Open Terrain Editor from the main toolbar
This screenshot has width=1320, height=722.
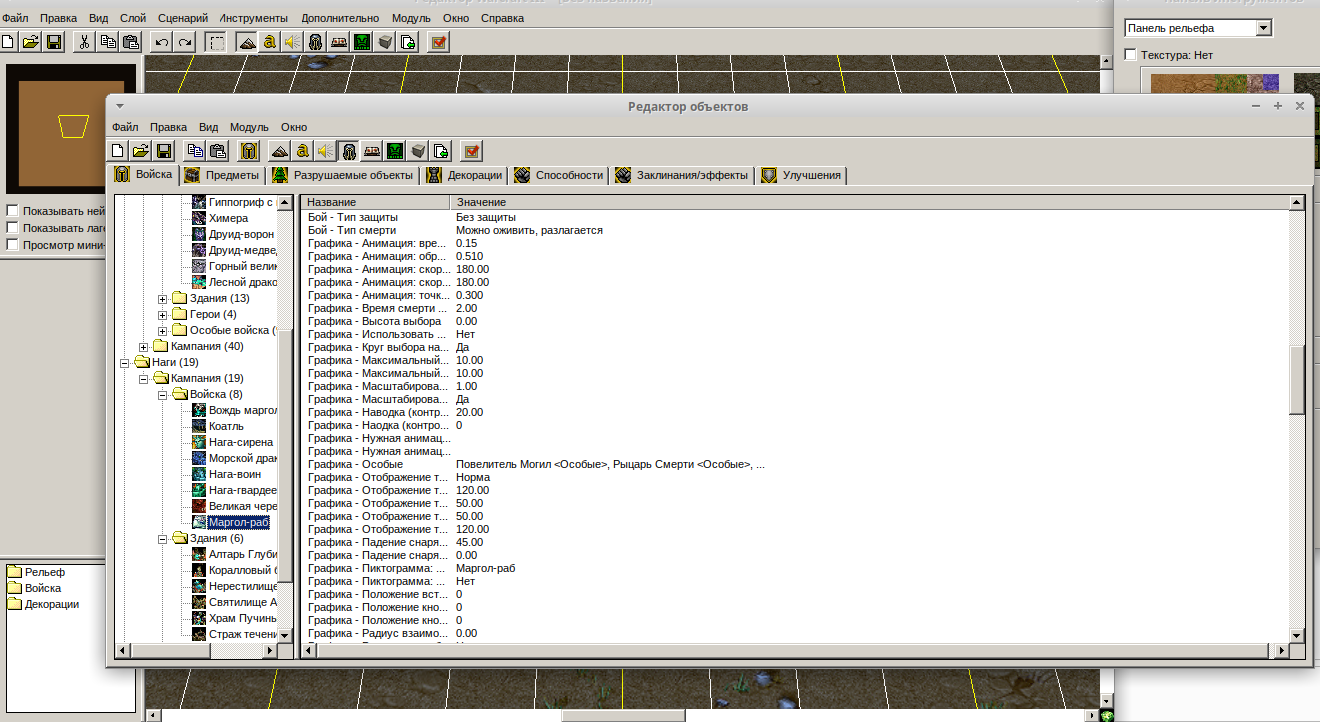[246, 42]
